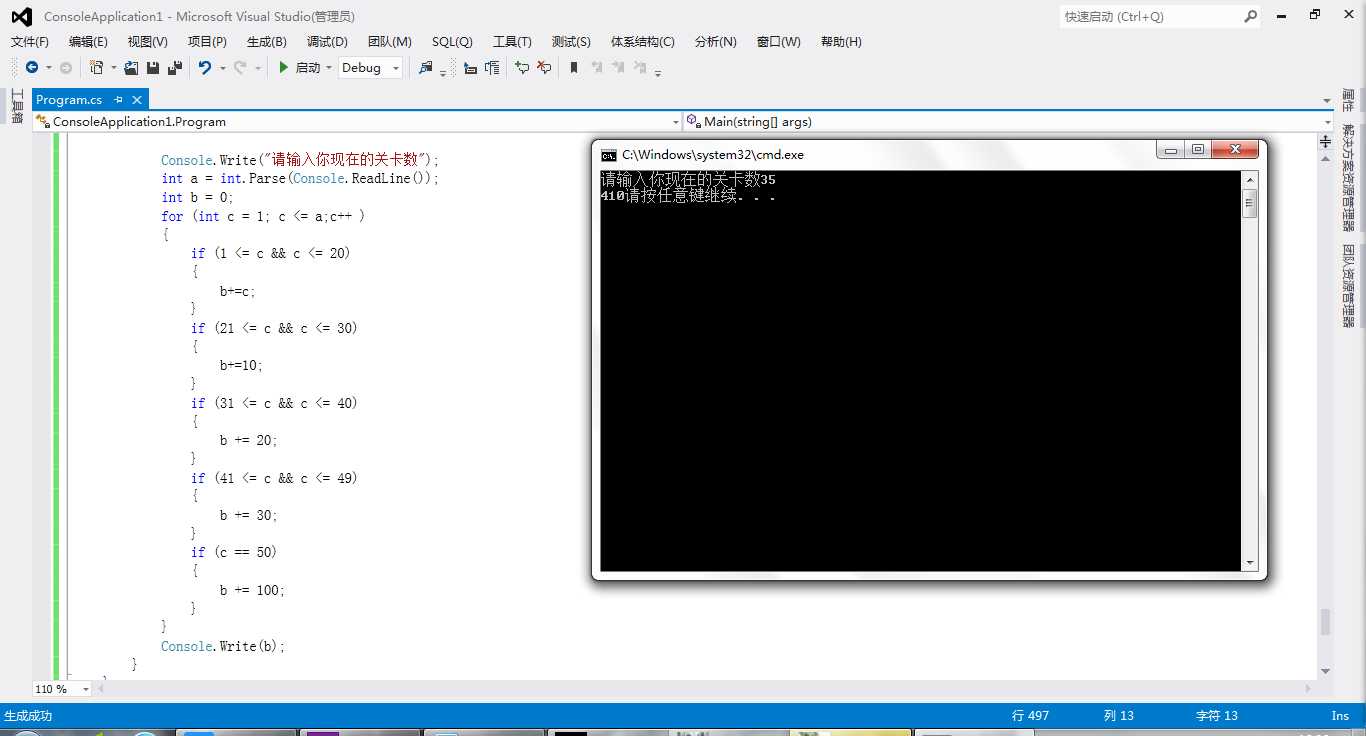
Task: Switch to the Program.cs editor tab
Action: [x=69, y=100]
